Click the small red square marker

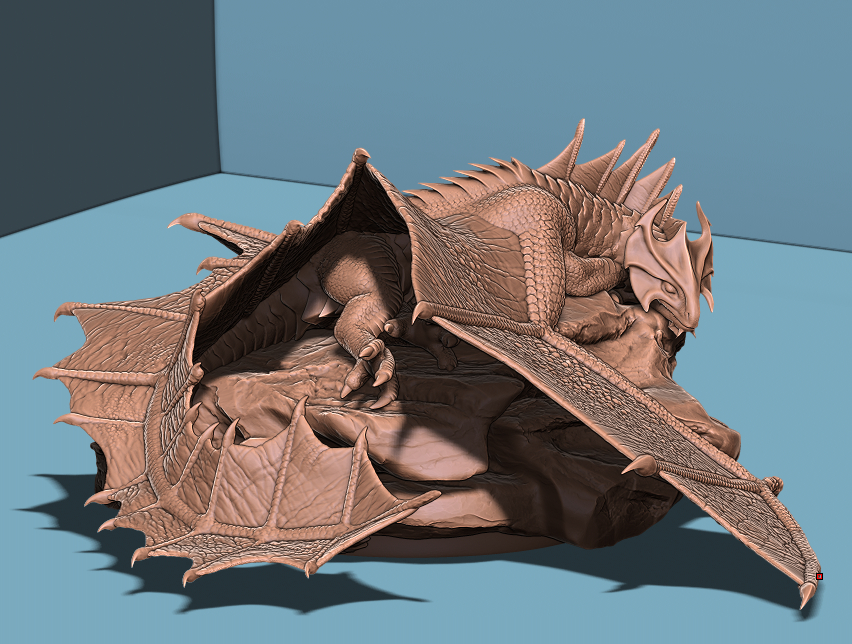819,576
